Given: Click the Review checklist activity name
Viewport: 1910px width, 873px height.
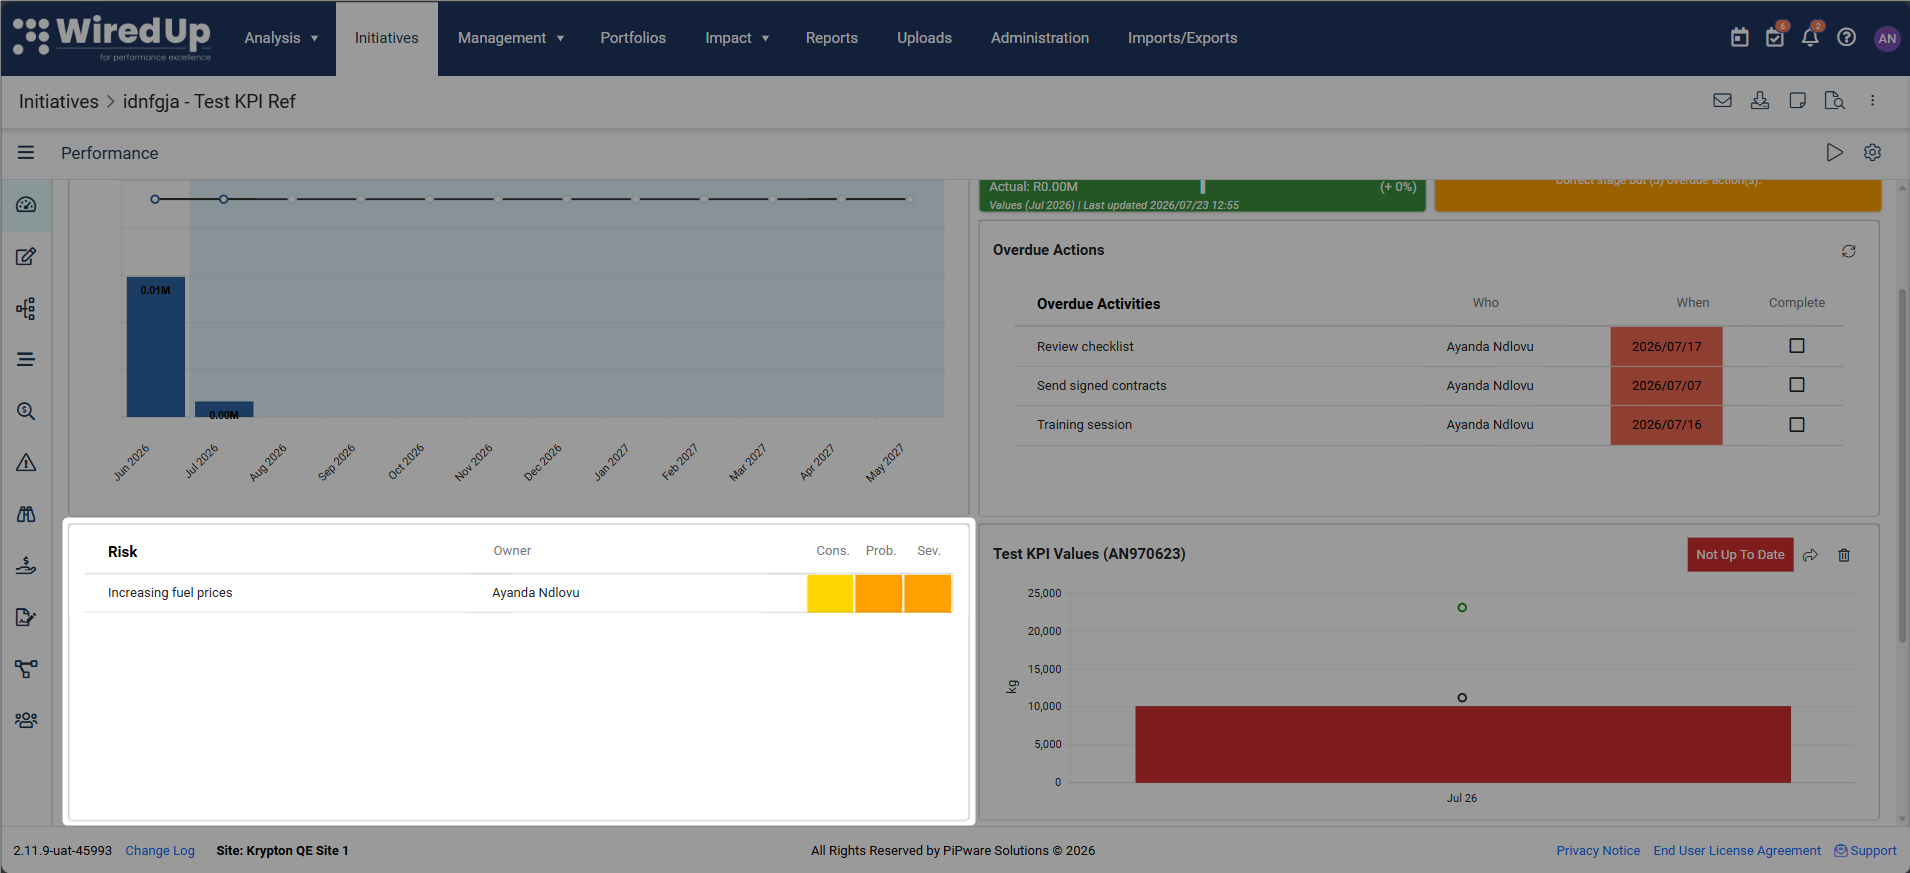Looking at the screenshot, I should click(x=1085, y=347).
